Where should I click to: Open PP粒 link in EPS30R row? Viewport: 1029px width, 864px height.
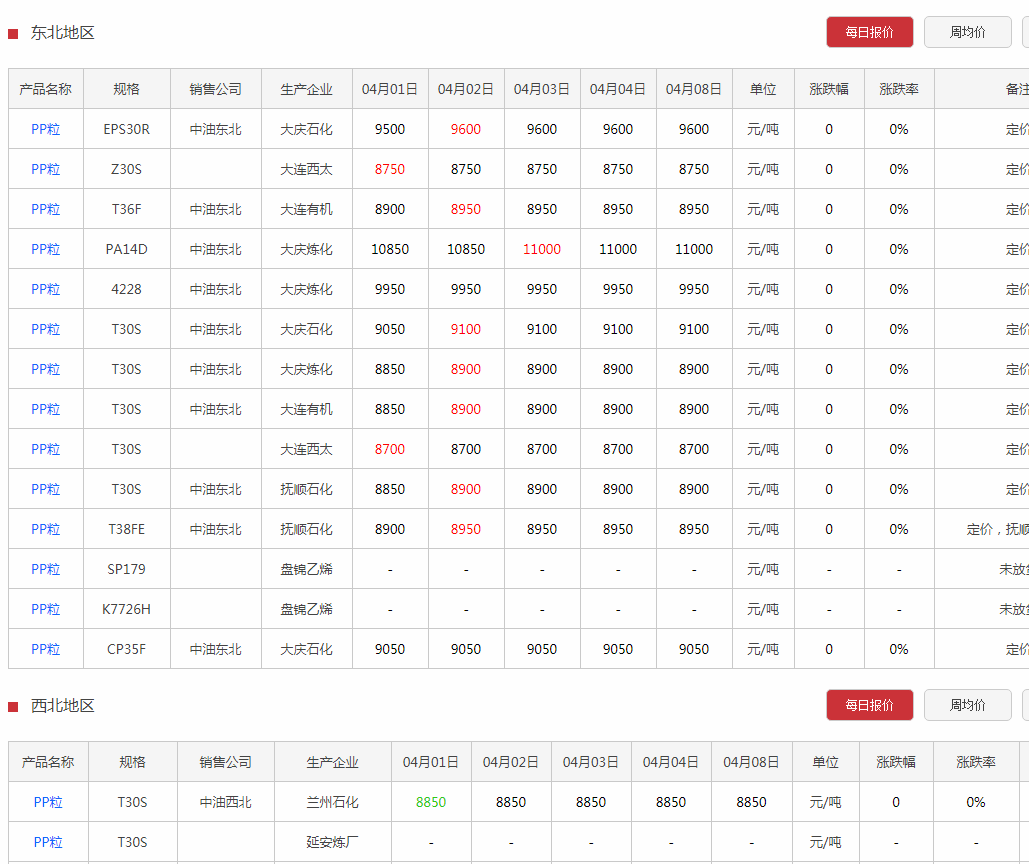(x=46, y=129)
